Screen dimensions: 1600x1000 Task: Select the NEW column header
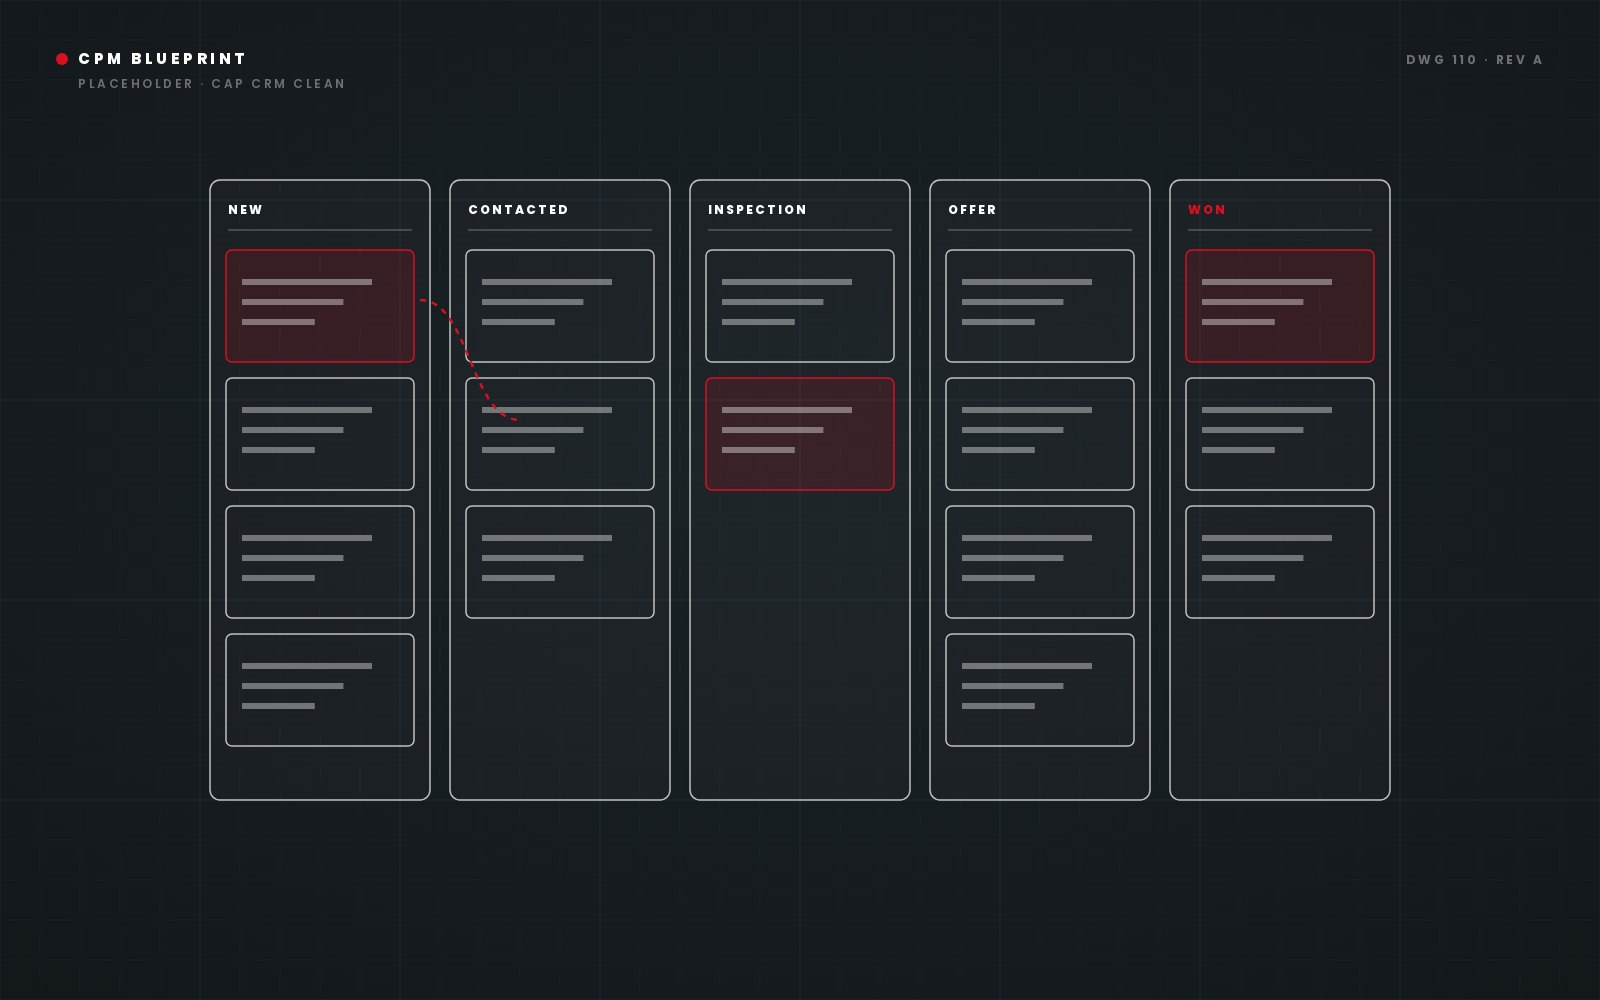(x=245, y=210)
